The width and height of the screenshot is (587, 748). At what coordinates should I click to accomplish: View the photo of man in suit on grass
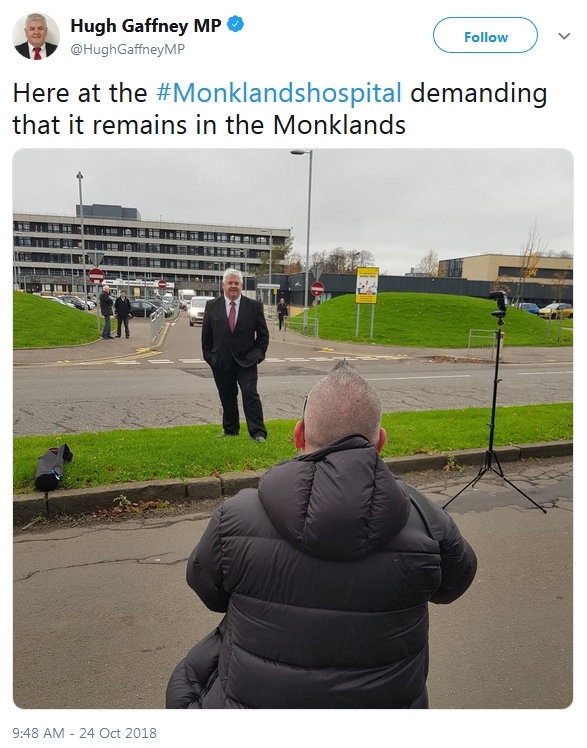(x=293, y=428)
